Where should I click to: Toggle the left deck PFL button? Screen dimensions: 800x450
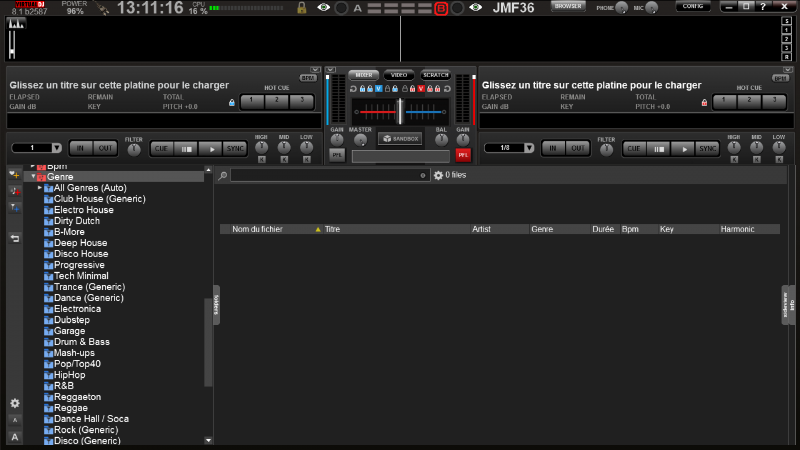pos(337,155)
